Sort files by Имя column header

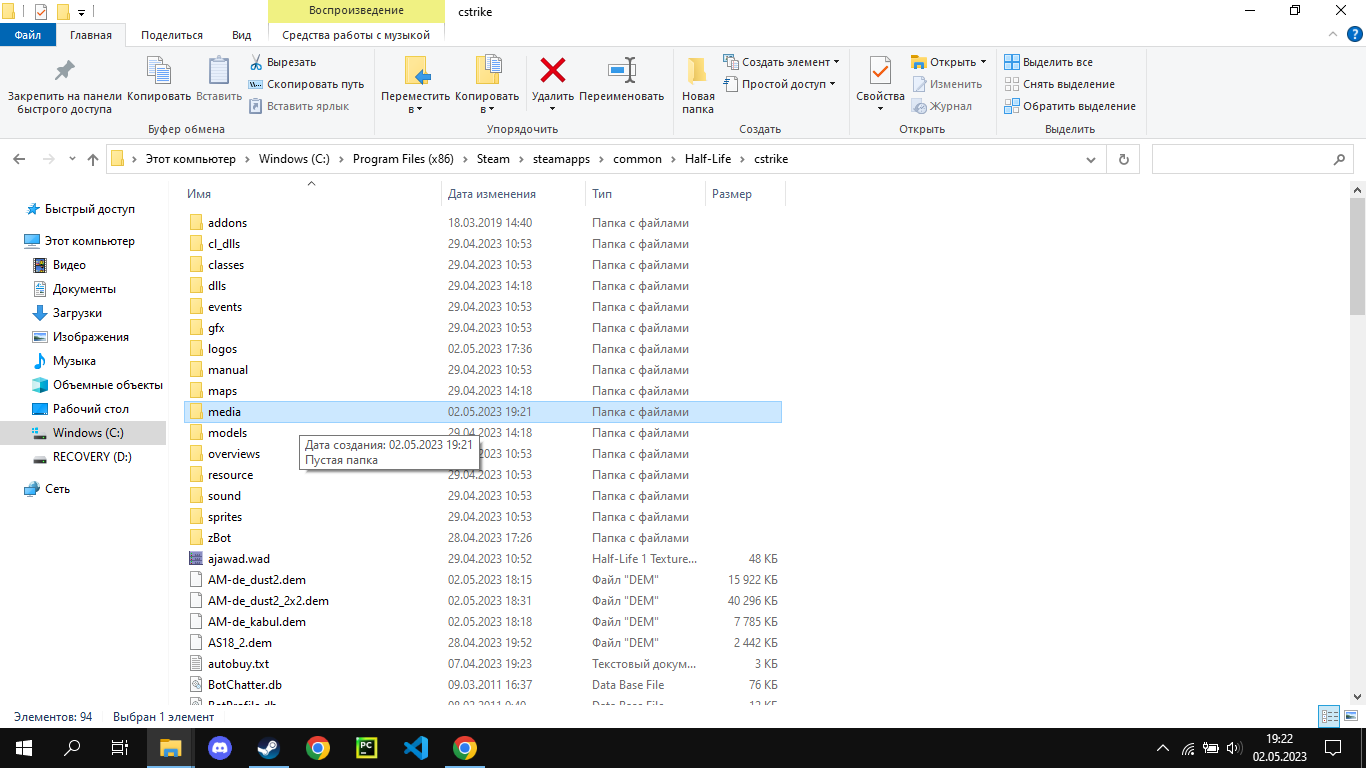coord(311,194)
